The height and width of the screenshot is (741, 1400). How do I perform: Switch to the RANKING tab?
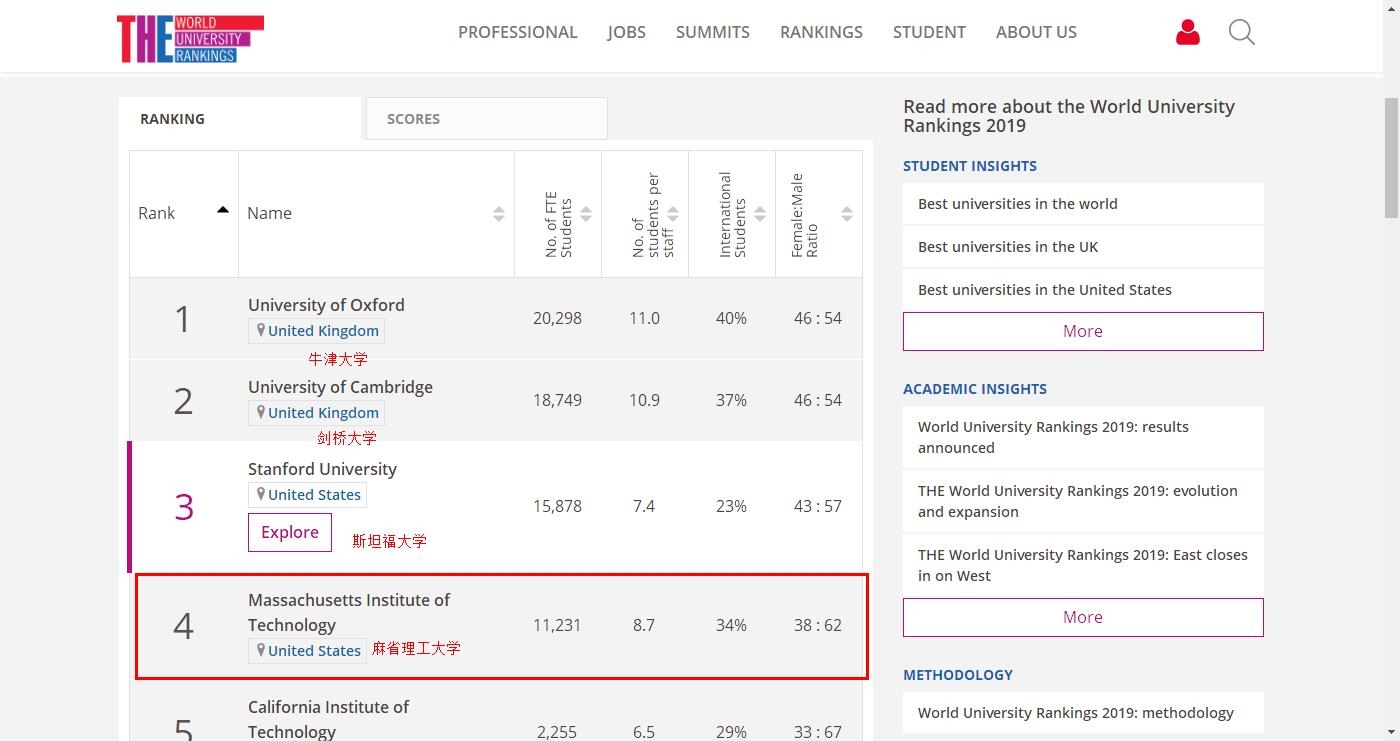[240, 119]
